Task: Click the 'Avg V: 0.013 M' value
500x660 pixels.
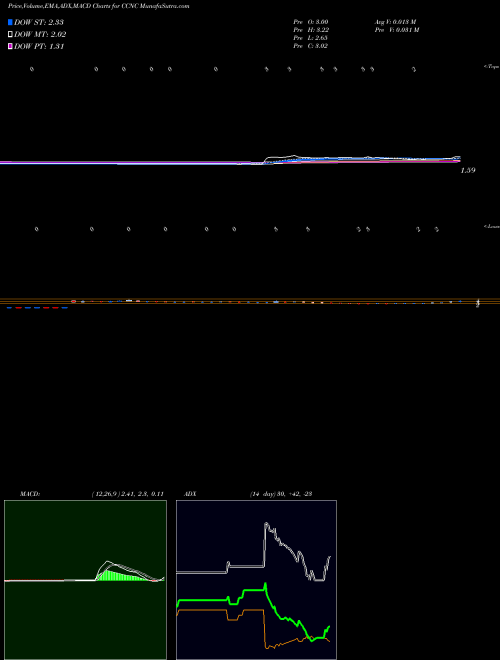Action: (396, 22)
